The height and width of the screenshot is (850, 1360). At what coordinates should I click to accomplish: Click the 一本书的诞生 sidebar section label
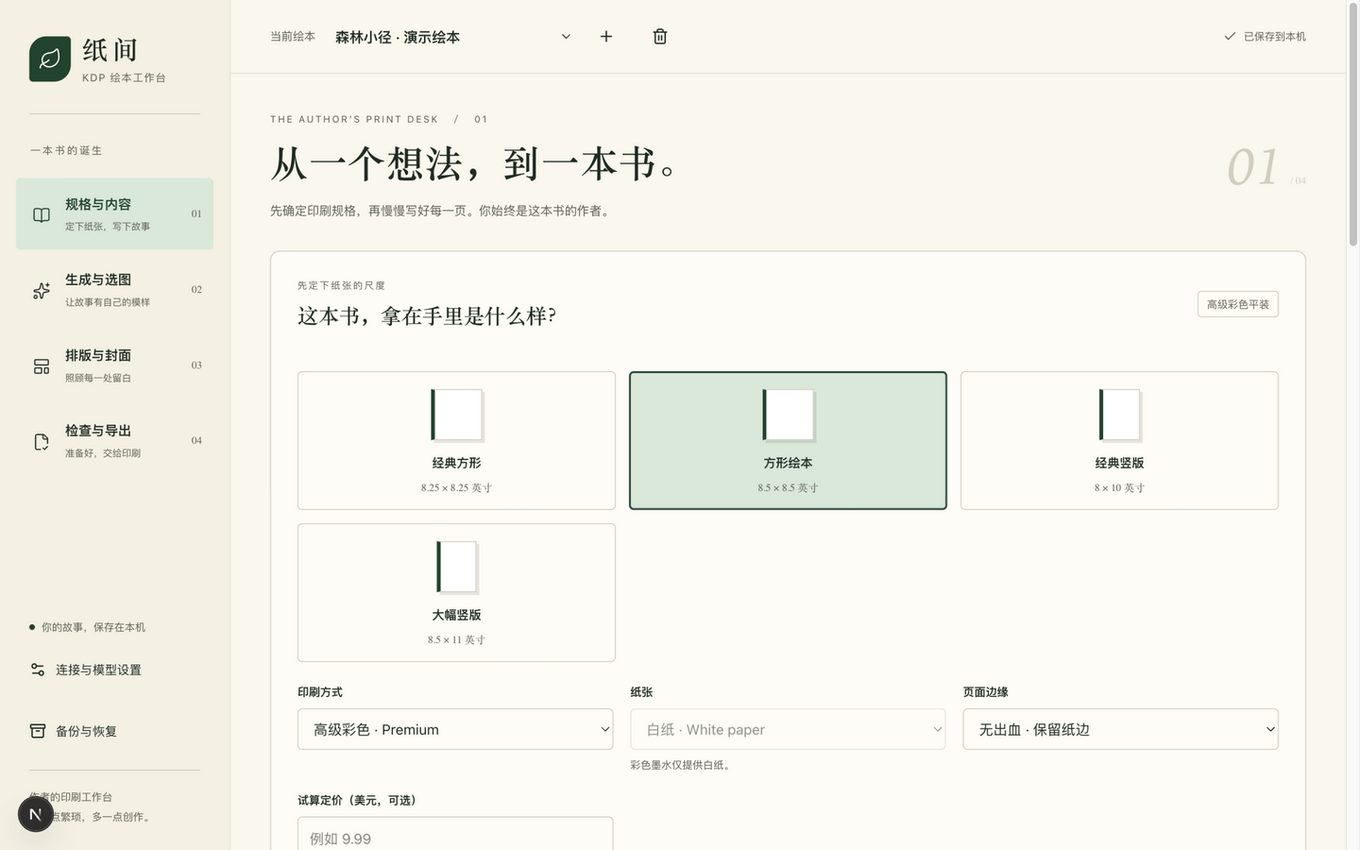pyautogui.click(x=66, y=150)
